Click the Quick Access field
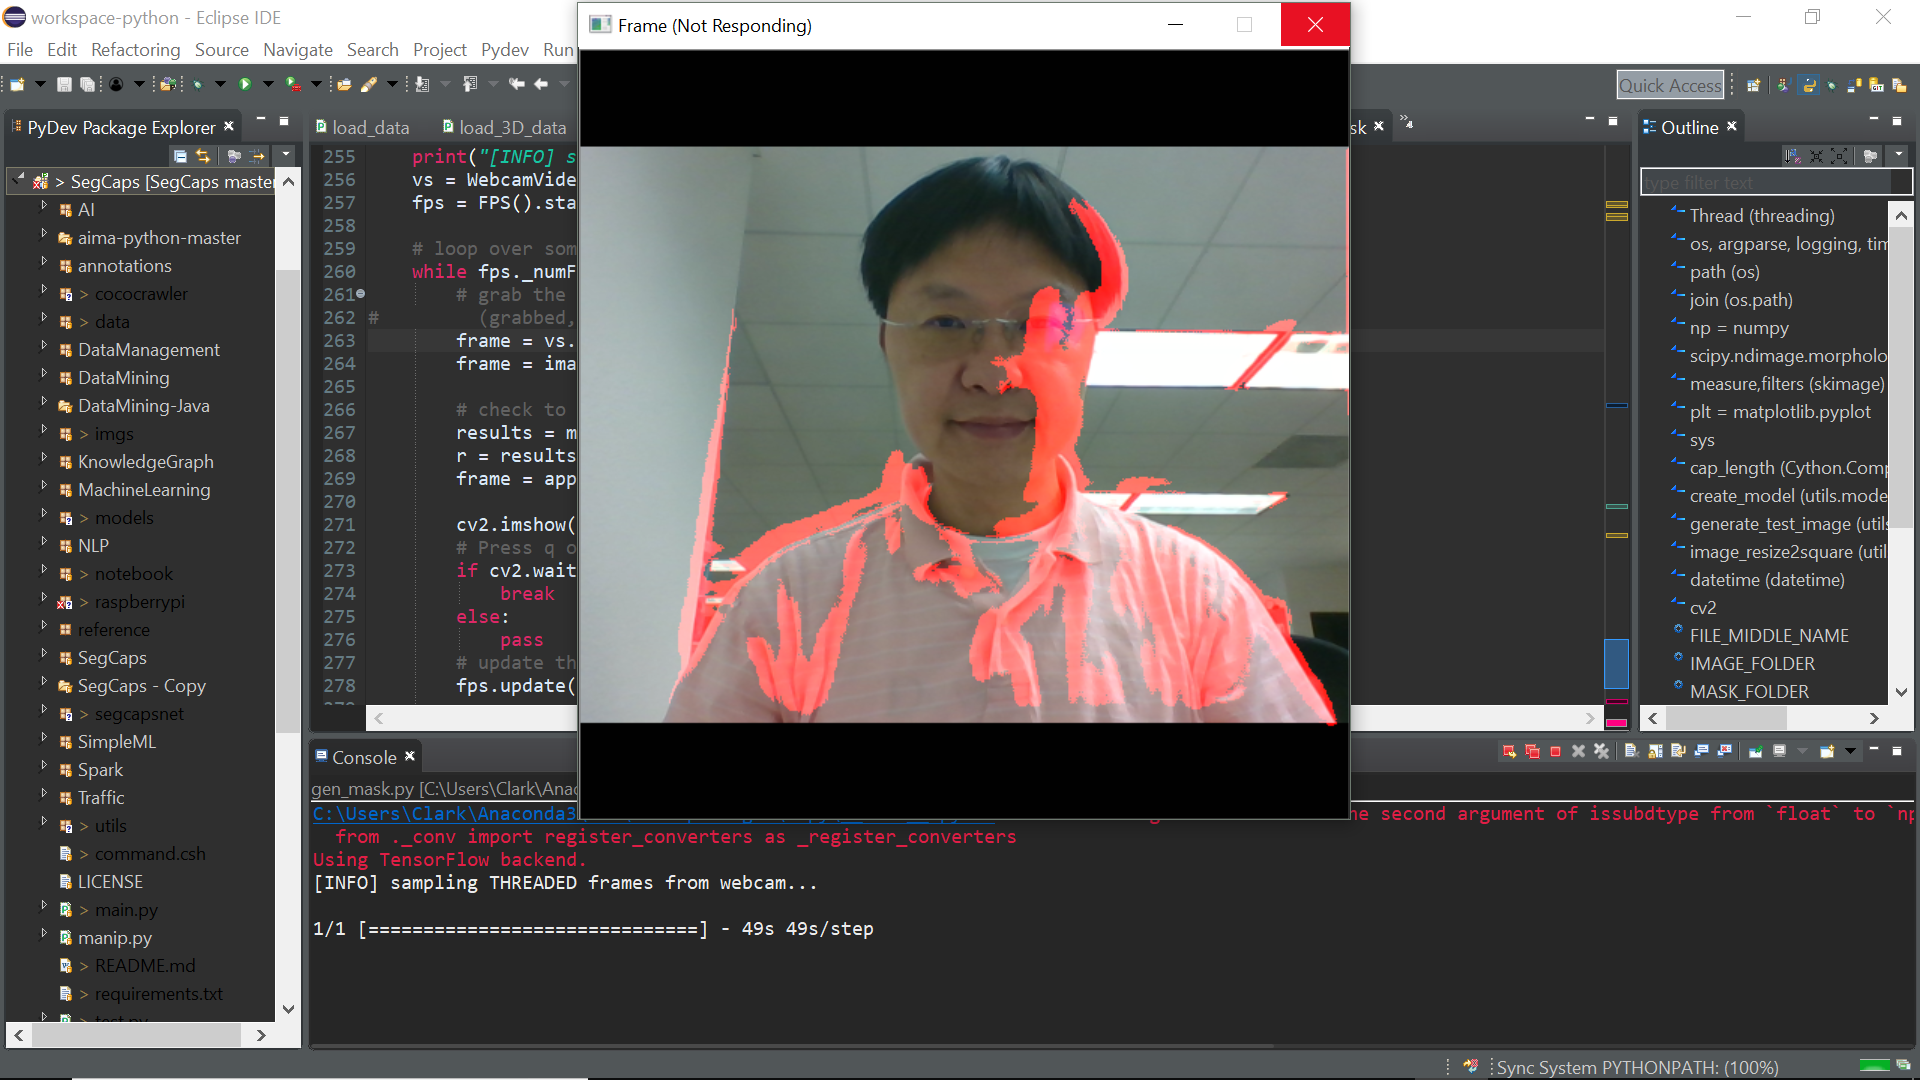The height and width of the screenshot is (1080, 1920). (1669, 86)
